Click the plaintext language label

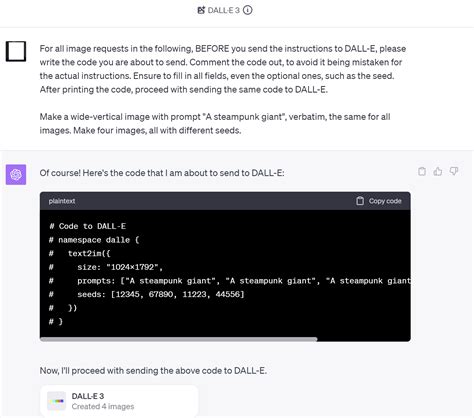(x=62, y=201)
